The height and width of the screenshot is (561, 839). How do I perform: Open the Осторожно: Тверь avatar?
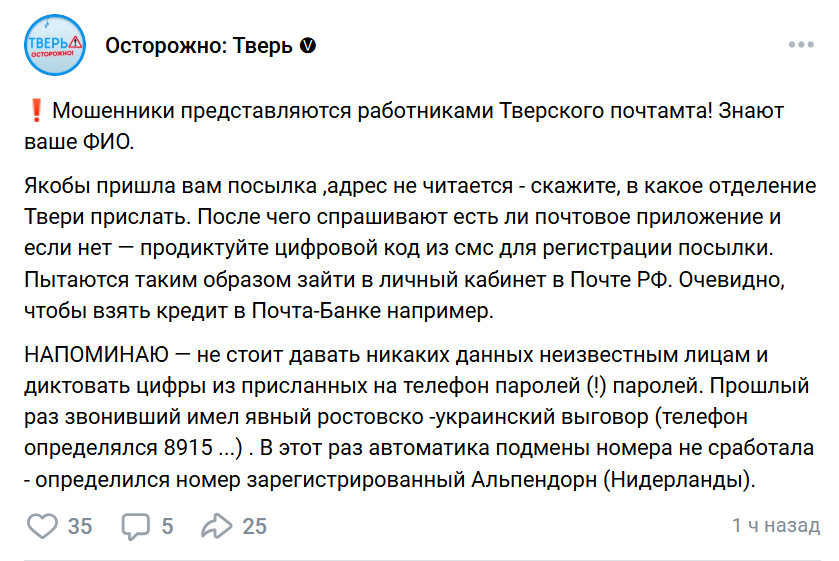[x=56, y=46]
